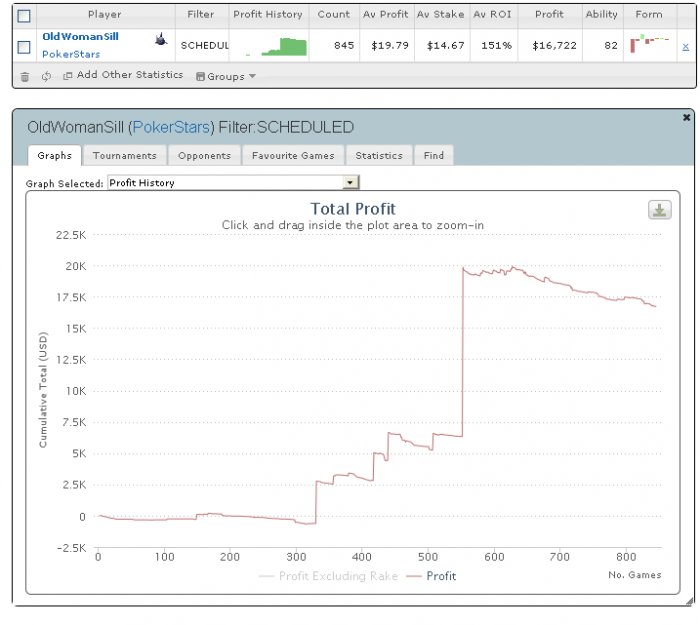Click the Av ROI column header
The width and height of the screenshot is (700, 625).
click(x=492, y=15)
